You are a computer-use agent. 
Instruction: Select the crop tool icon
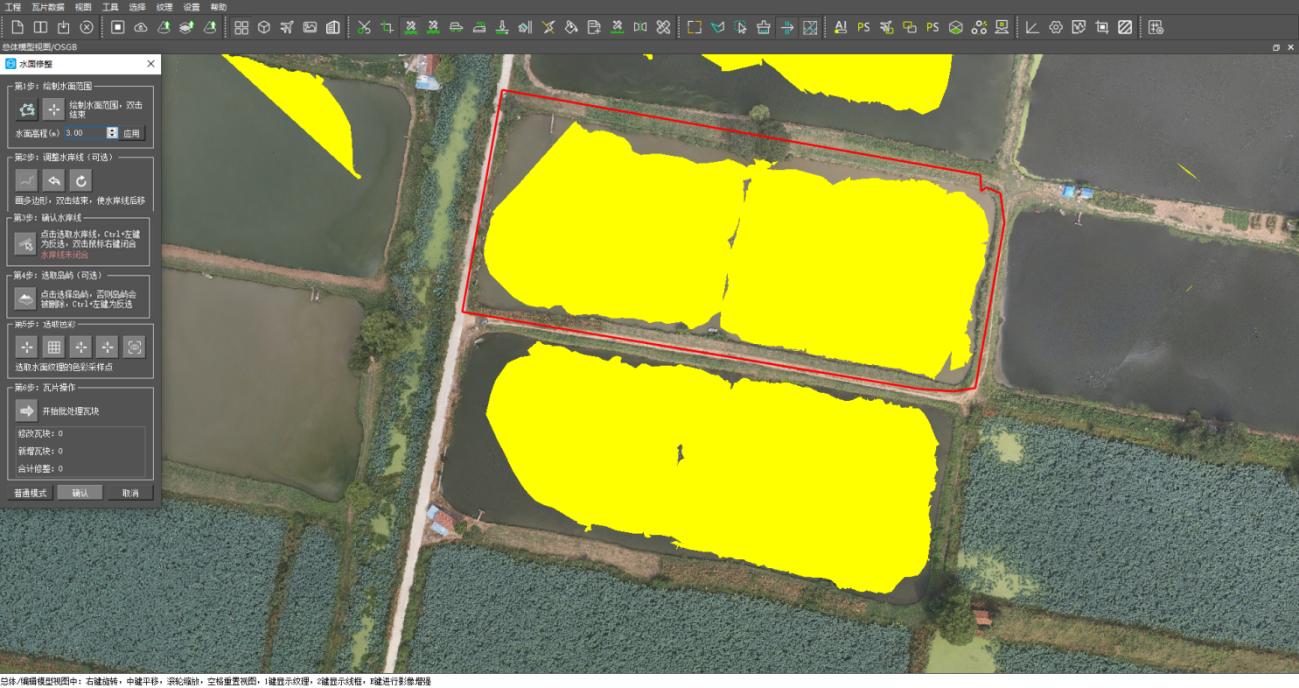[387, 27]
